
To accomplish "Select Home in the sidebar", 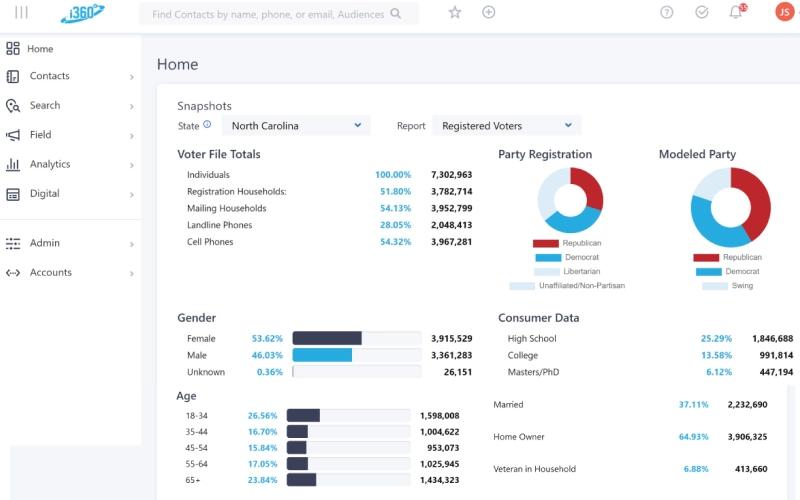I will click(40, 49).
